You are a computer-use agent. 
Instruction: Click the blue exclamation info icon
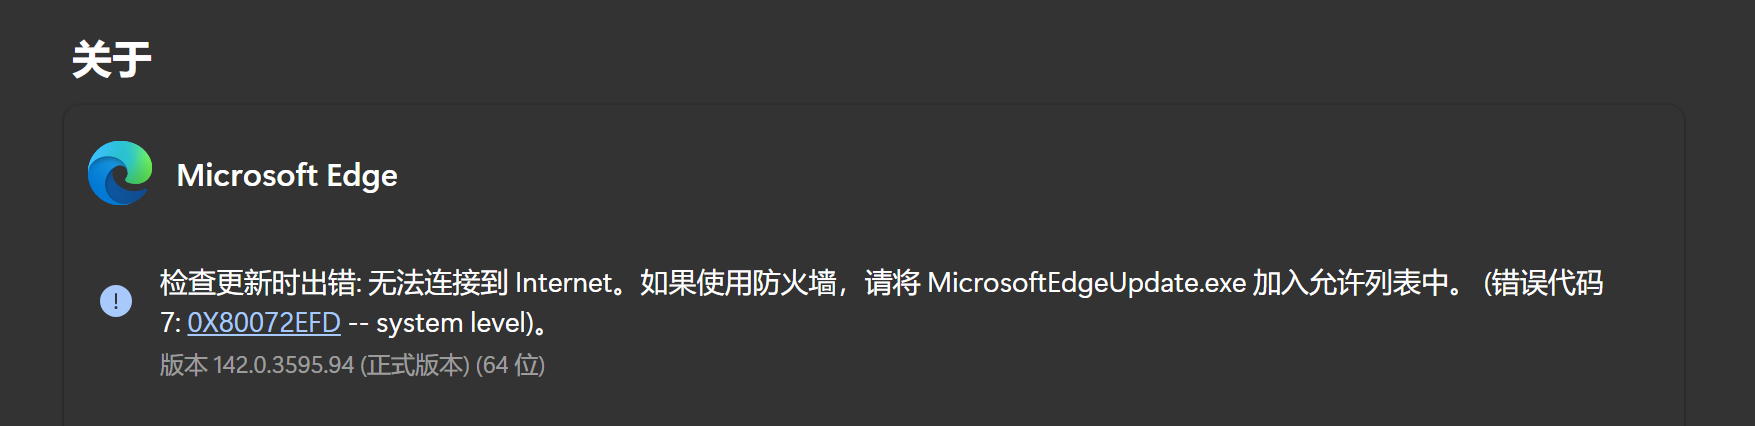coord(116,300)
